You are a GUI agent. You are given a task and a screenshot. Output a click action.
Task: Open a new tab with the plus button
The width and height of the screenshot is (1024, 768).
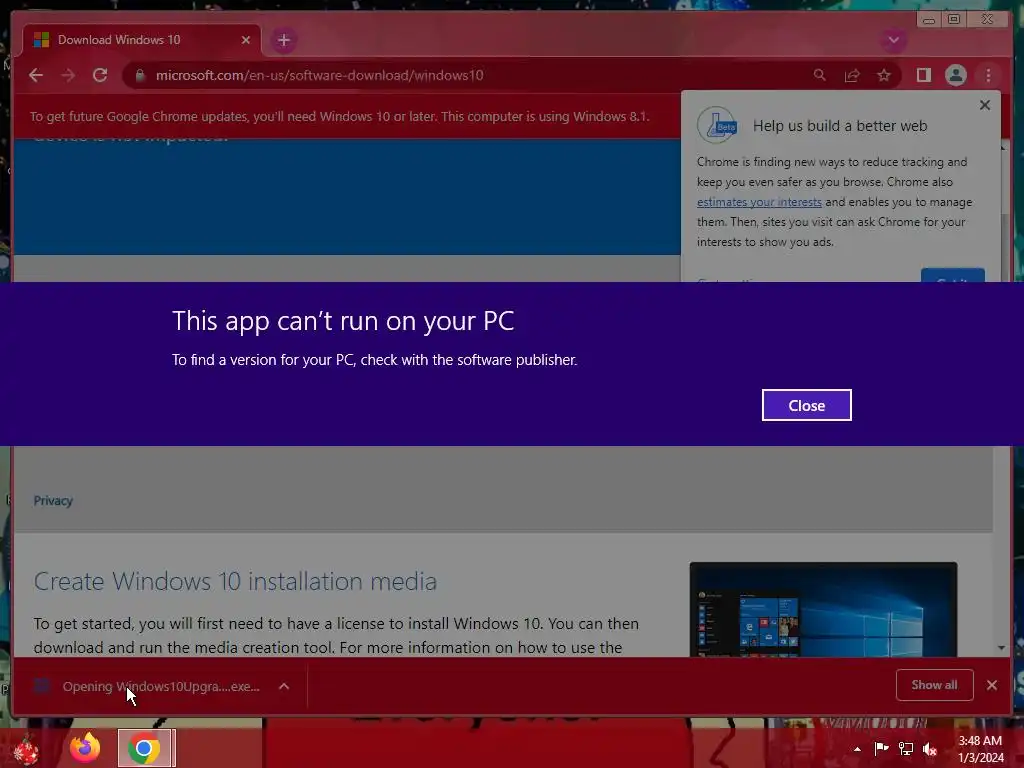[283, 40]
